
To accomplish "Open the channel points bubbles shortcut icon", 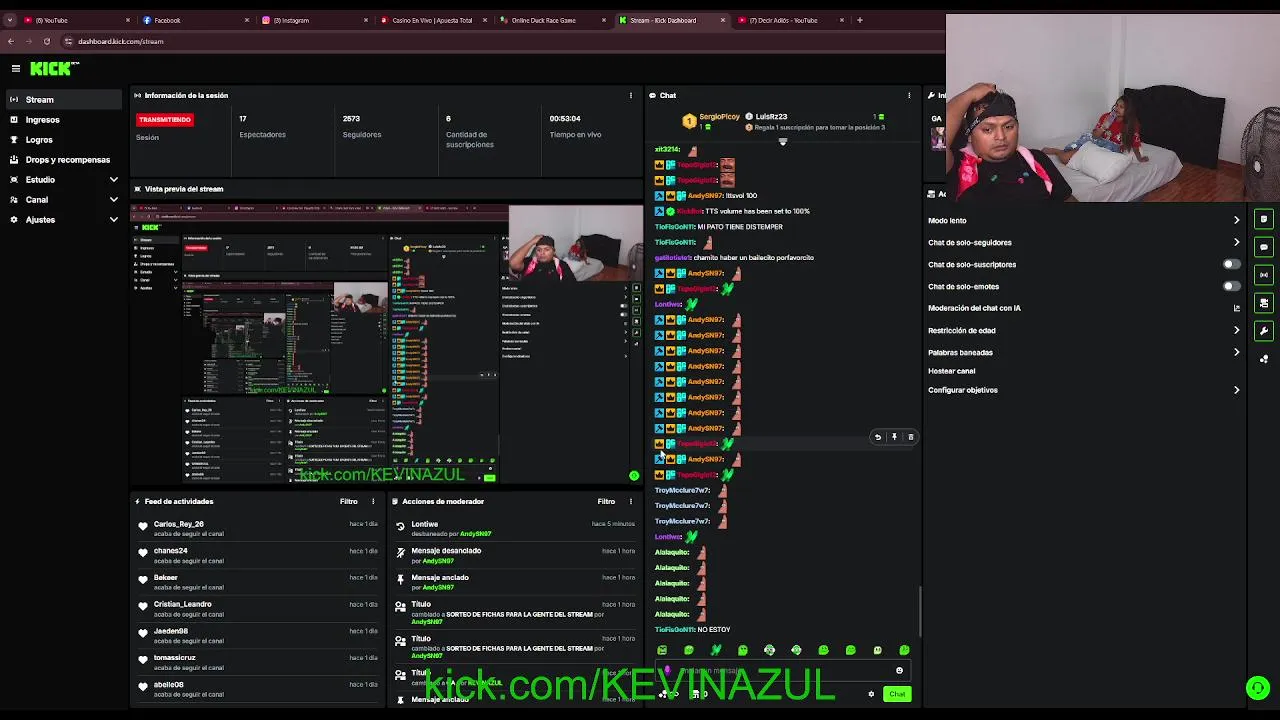I will (x=1264, y=358).
